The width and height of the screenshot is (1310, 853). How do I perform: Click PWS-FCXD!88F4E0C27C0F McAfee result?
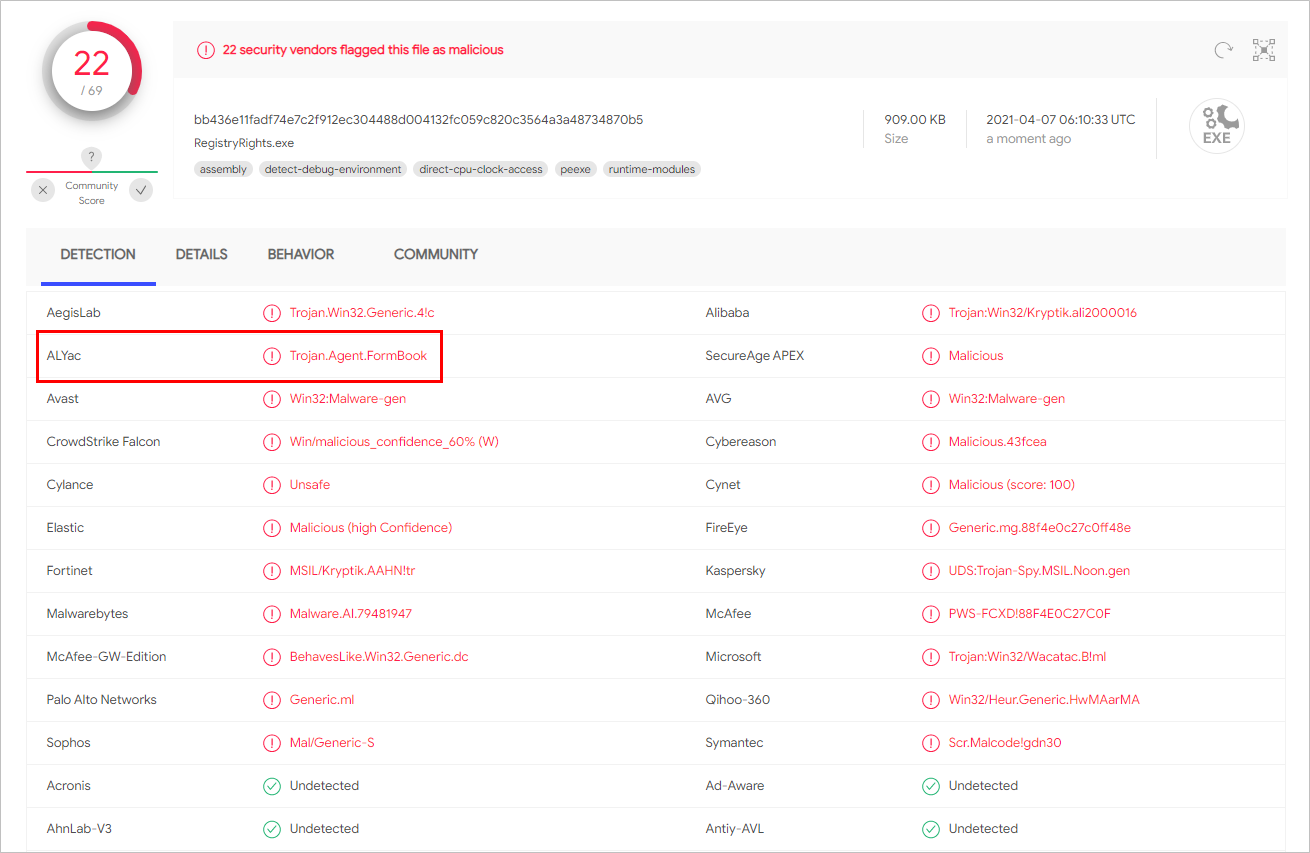pyautogui.click(x=1030, y=614)
